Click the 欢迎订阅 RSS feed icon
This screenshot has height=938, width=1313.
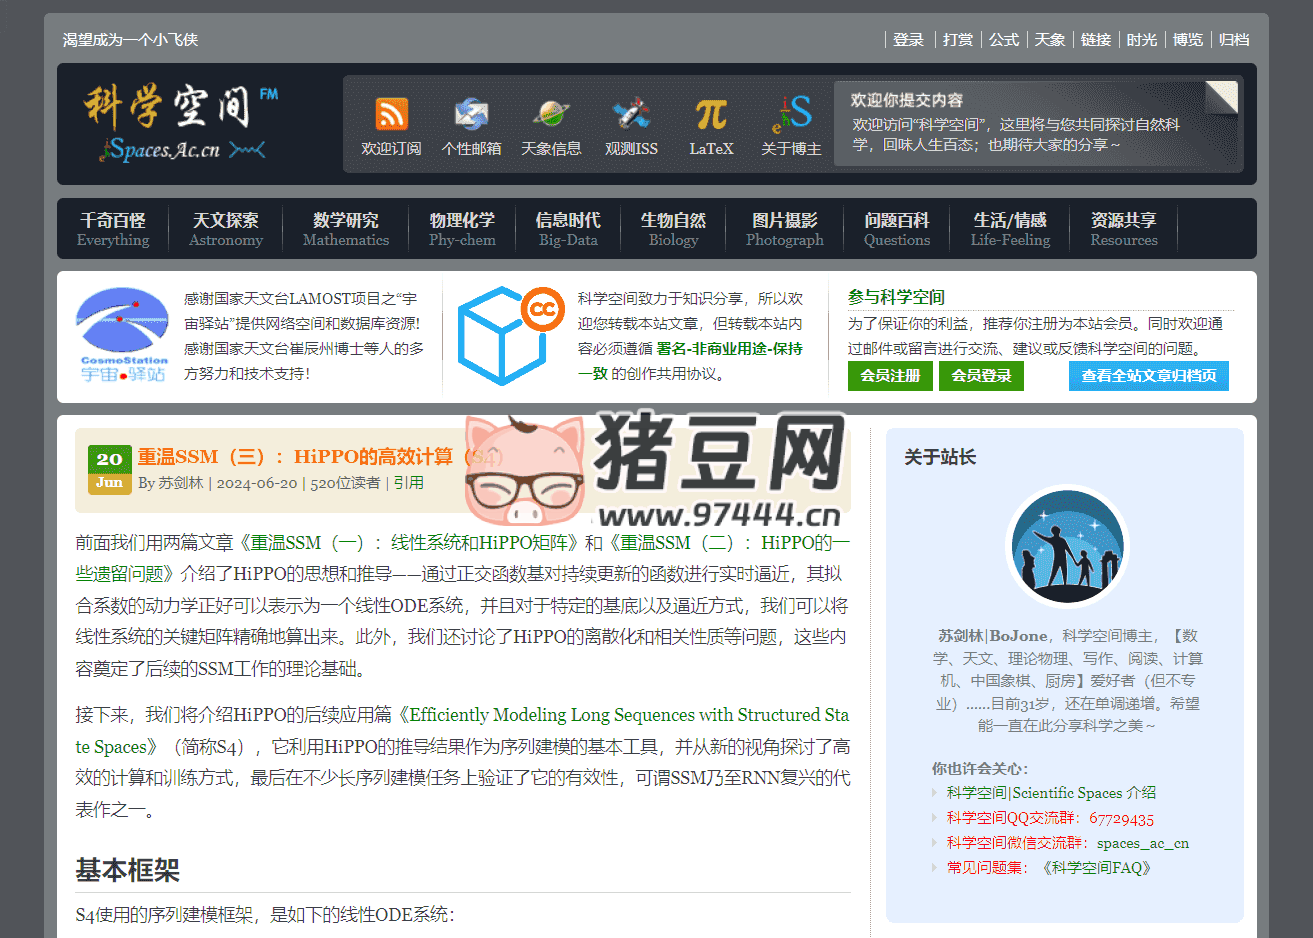(x=390, y=115)
